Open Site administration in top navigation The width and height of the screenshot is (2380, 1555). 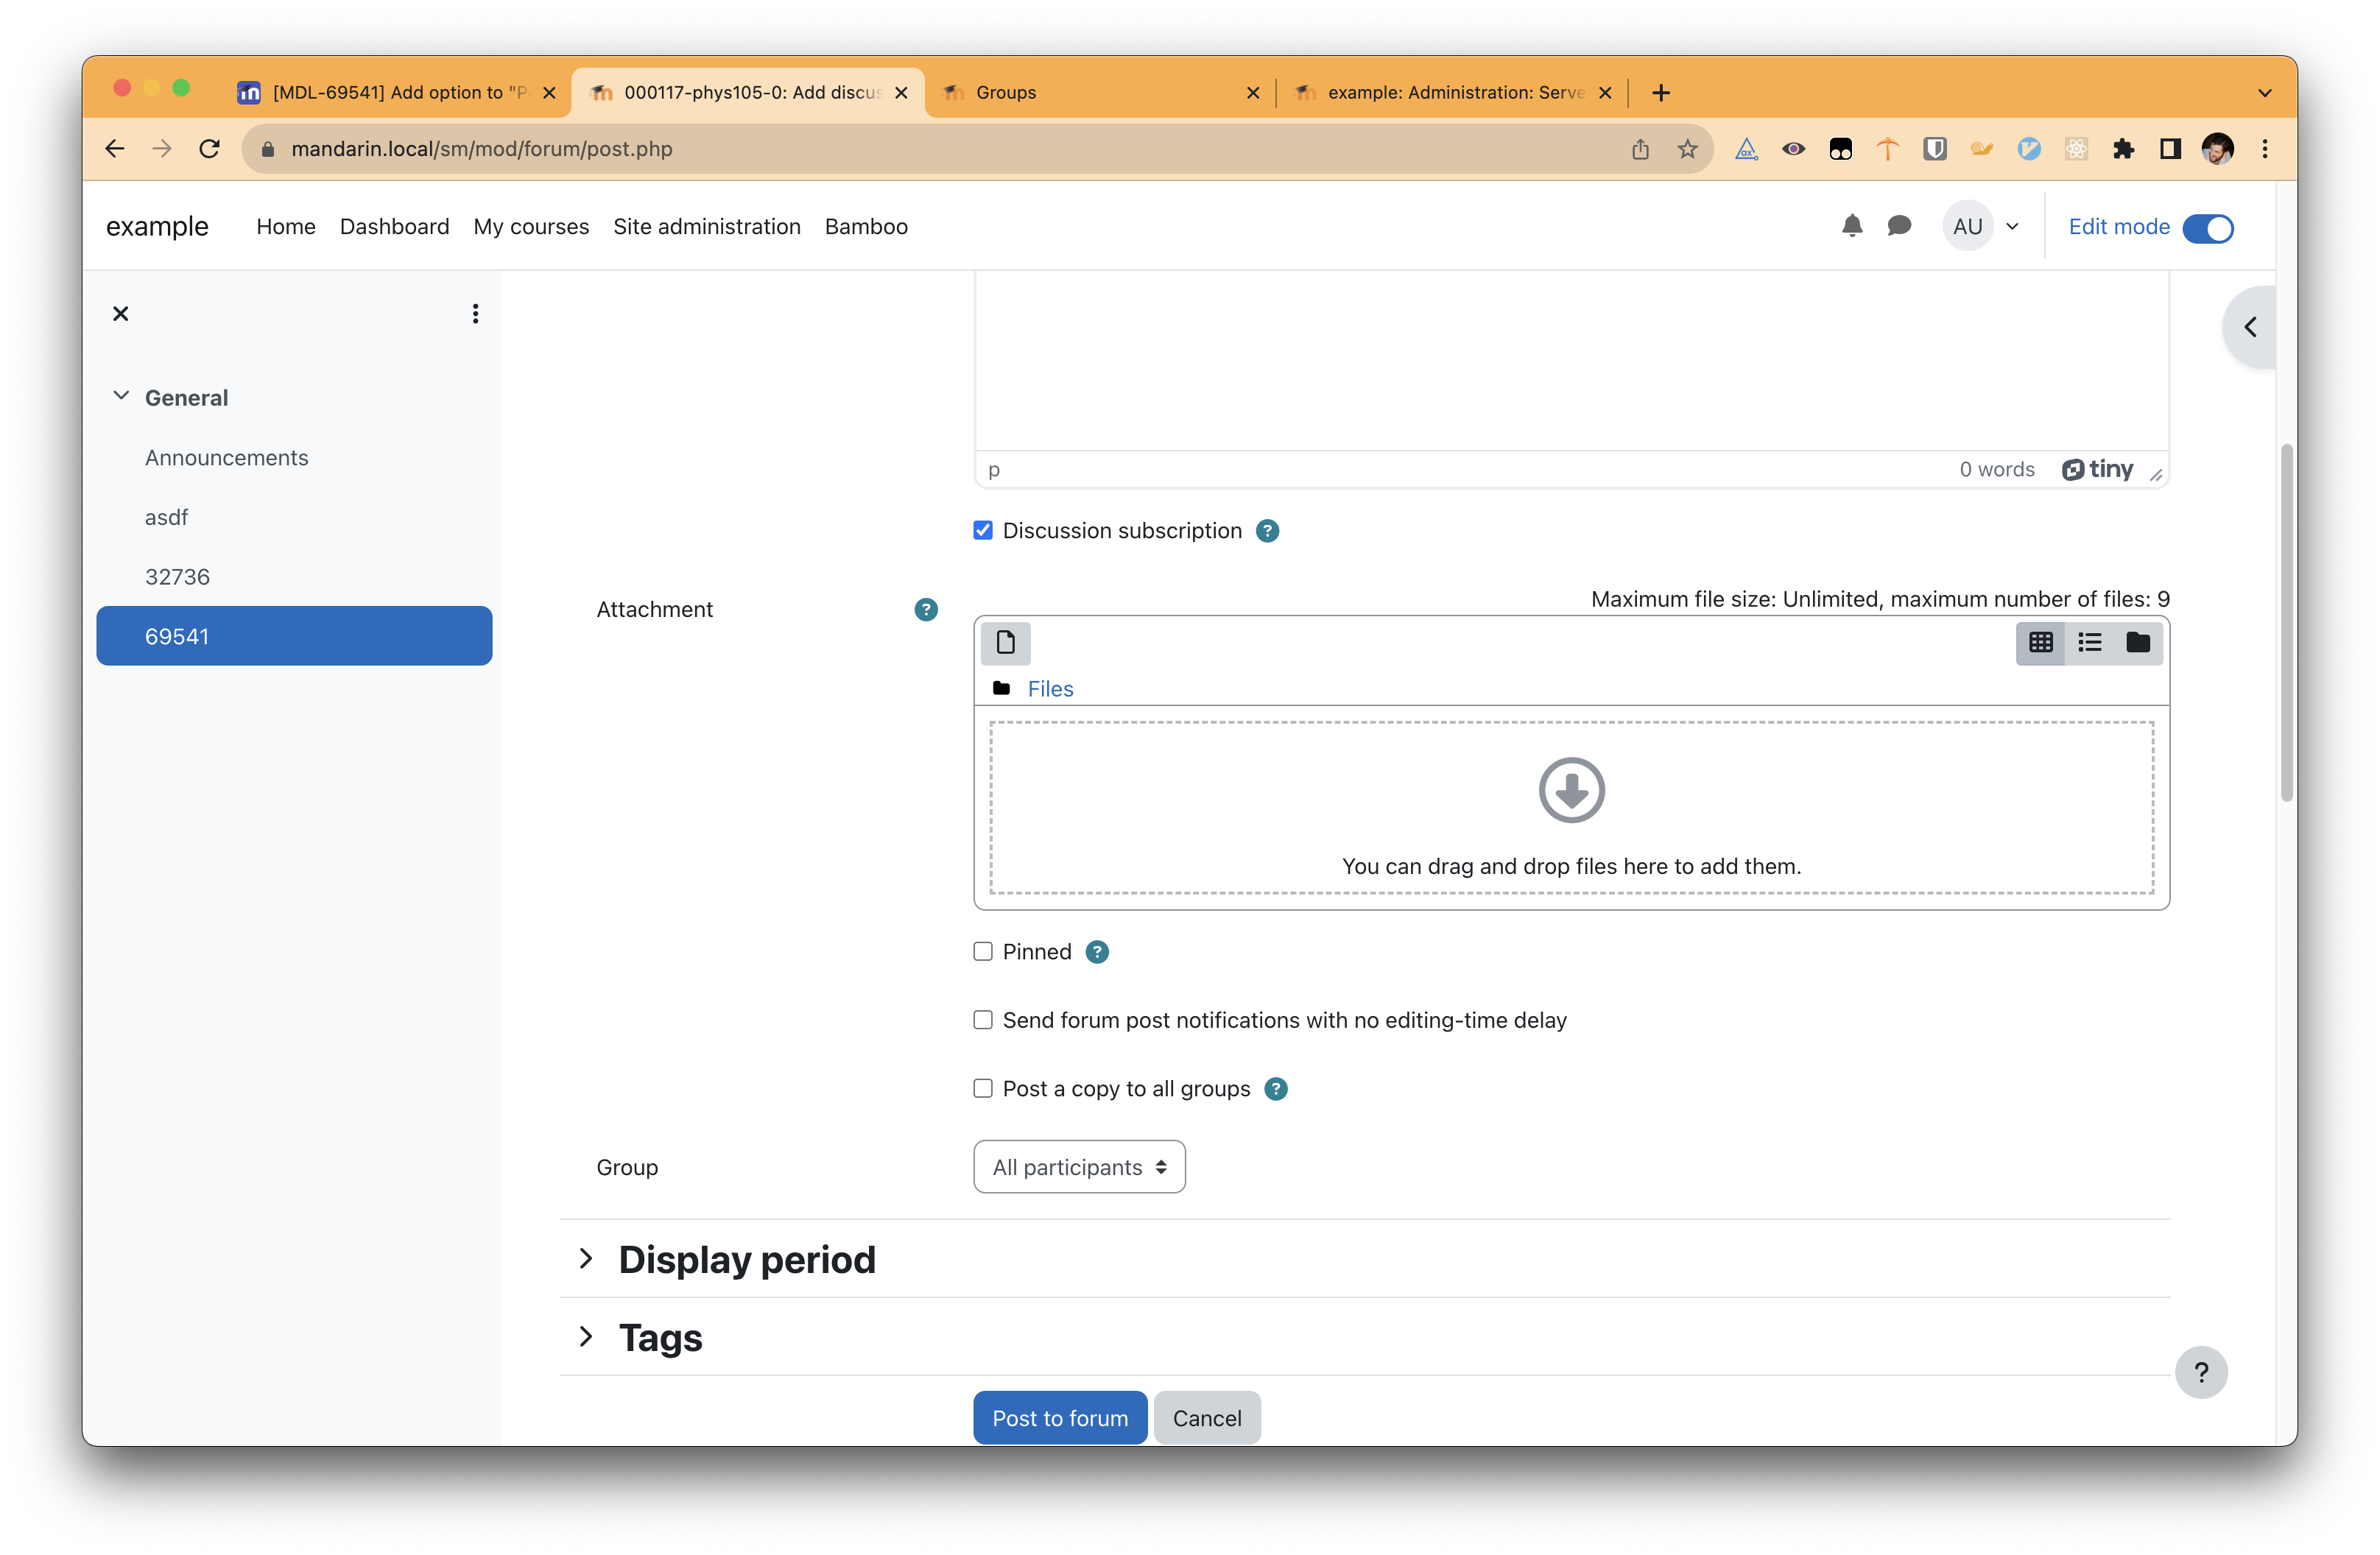tap(707, 226)
